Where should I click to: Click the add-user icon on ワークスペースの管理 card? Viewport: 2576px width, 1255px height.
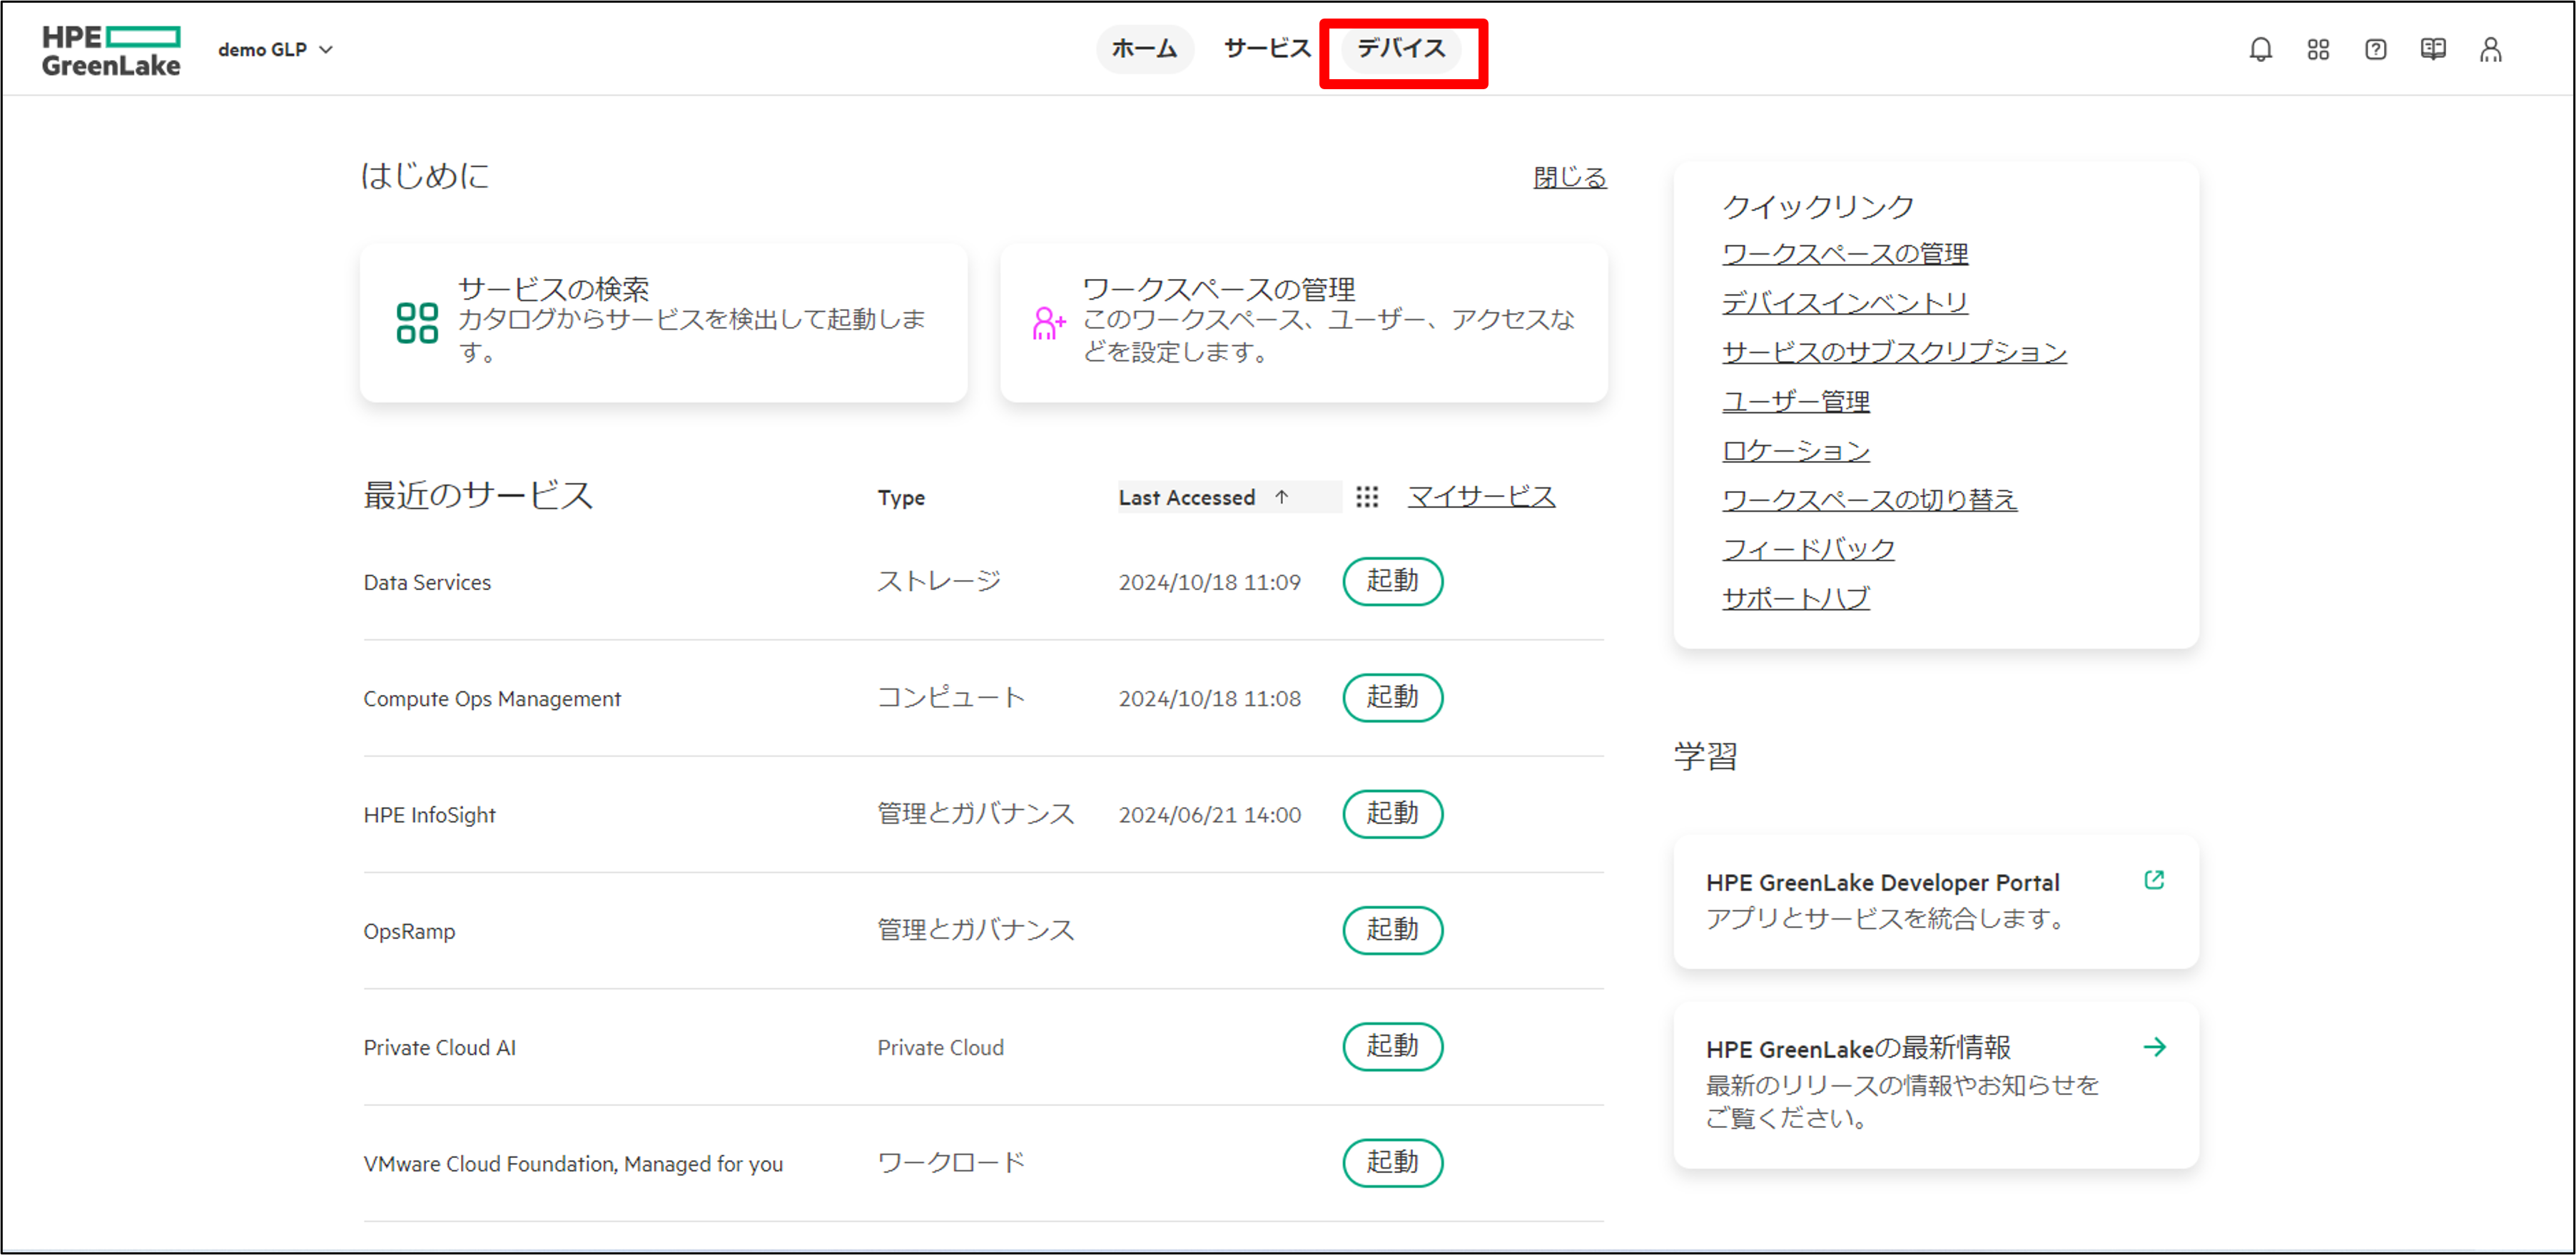point(1048,323)
